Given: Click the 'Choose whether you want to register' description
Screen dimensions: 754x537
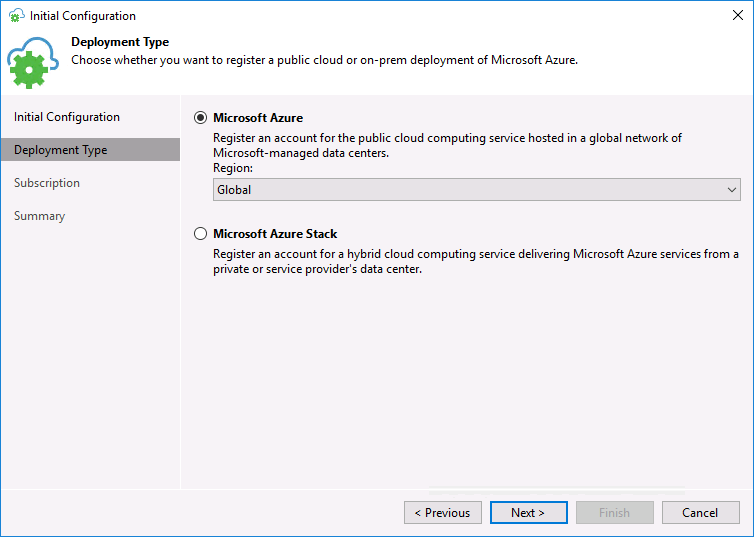Looking at the screenshot, I should (x=325, y=60).
